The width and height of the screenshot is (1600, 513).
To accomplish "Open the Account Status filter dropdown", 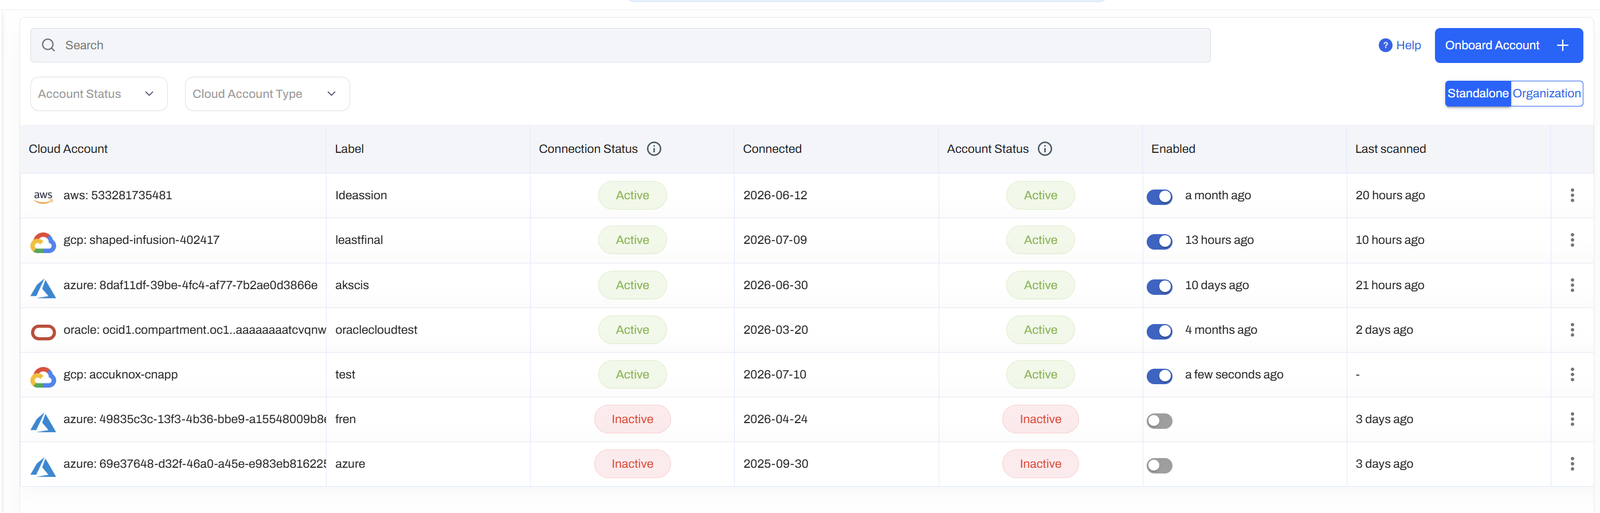I will [99, 94].
